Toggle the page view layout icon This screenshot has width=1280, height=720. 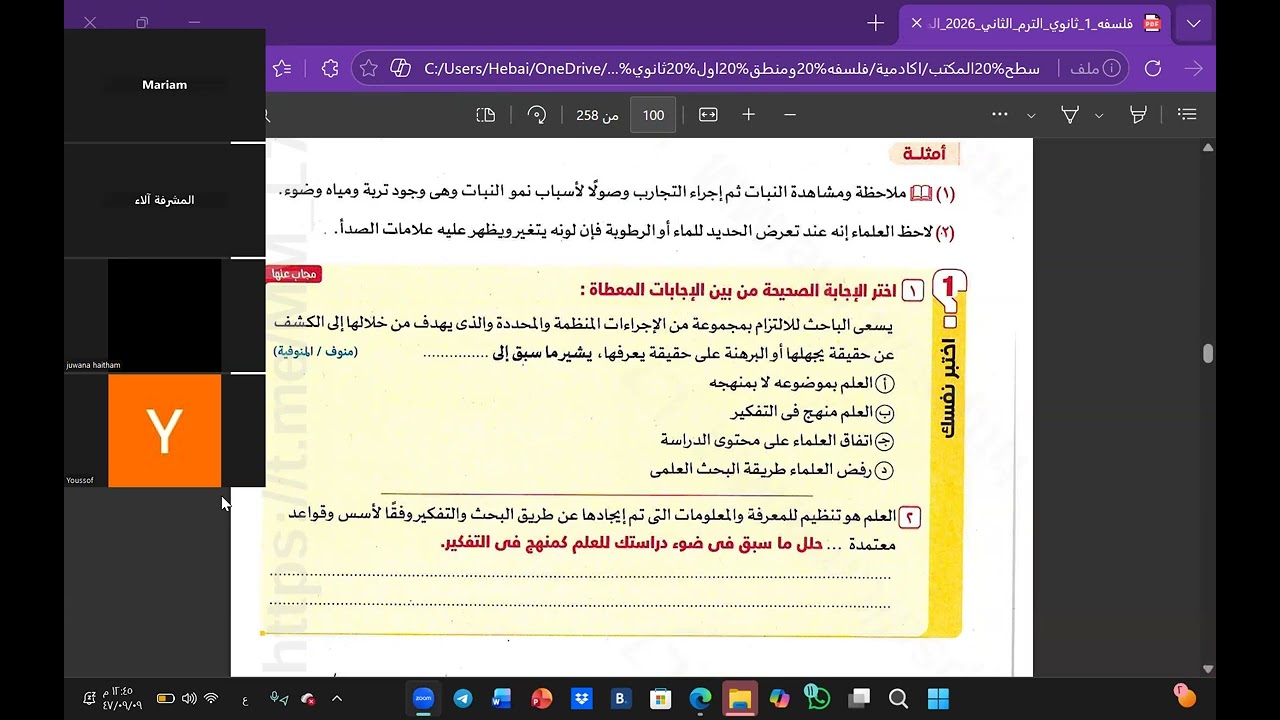click(486, 115)
